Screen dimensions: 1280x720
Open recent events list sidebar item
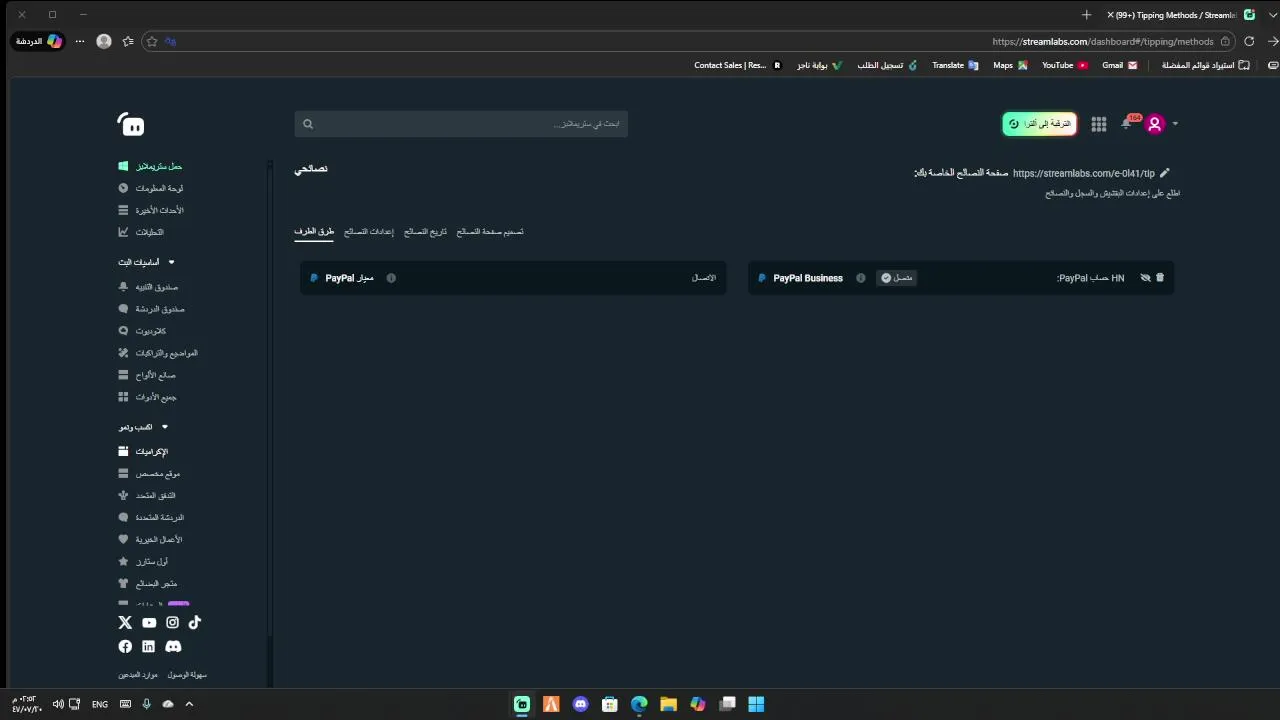coord(150,210)
